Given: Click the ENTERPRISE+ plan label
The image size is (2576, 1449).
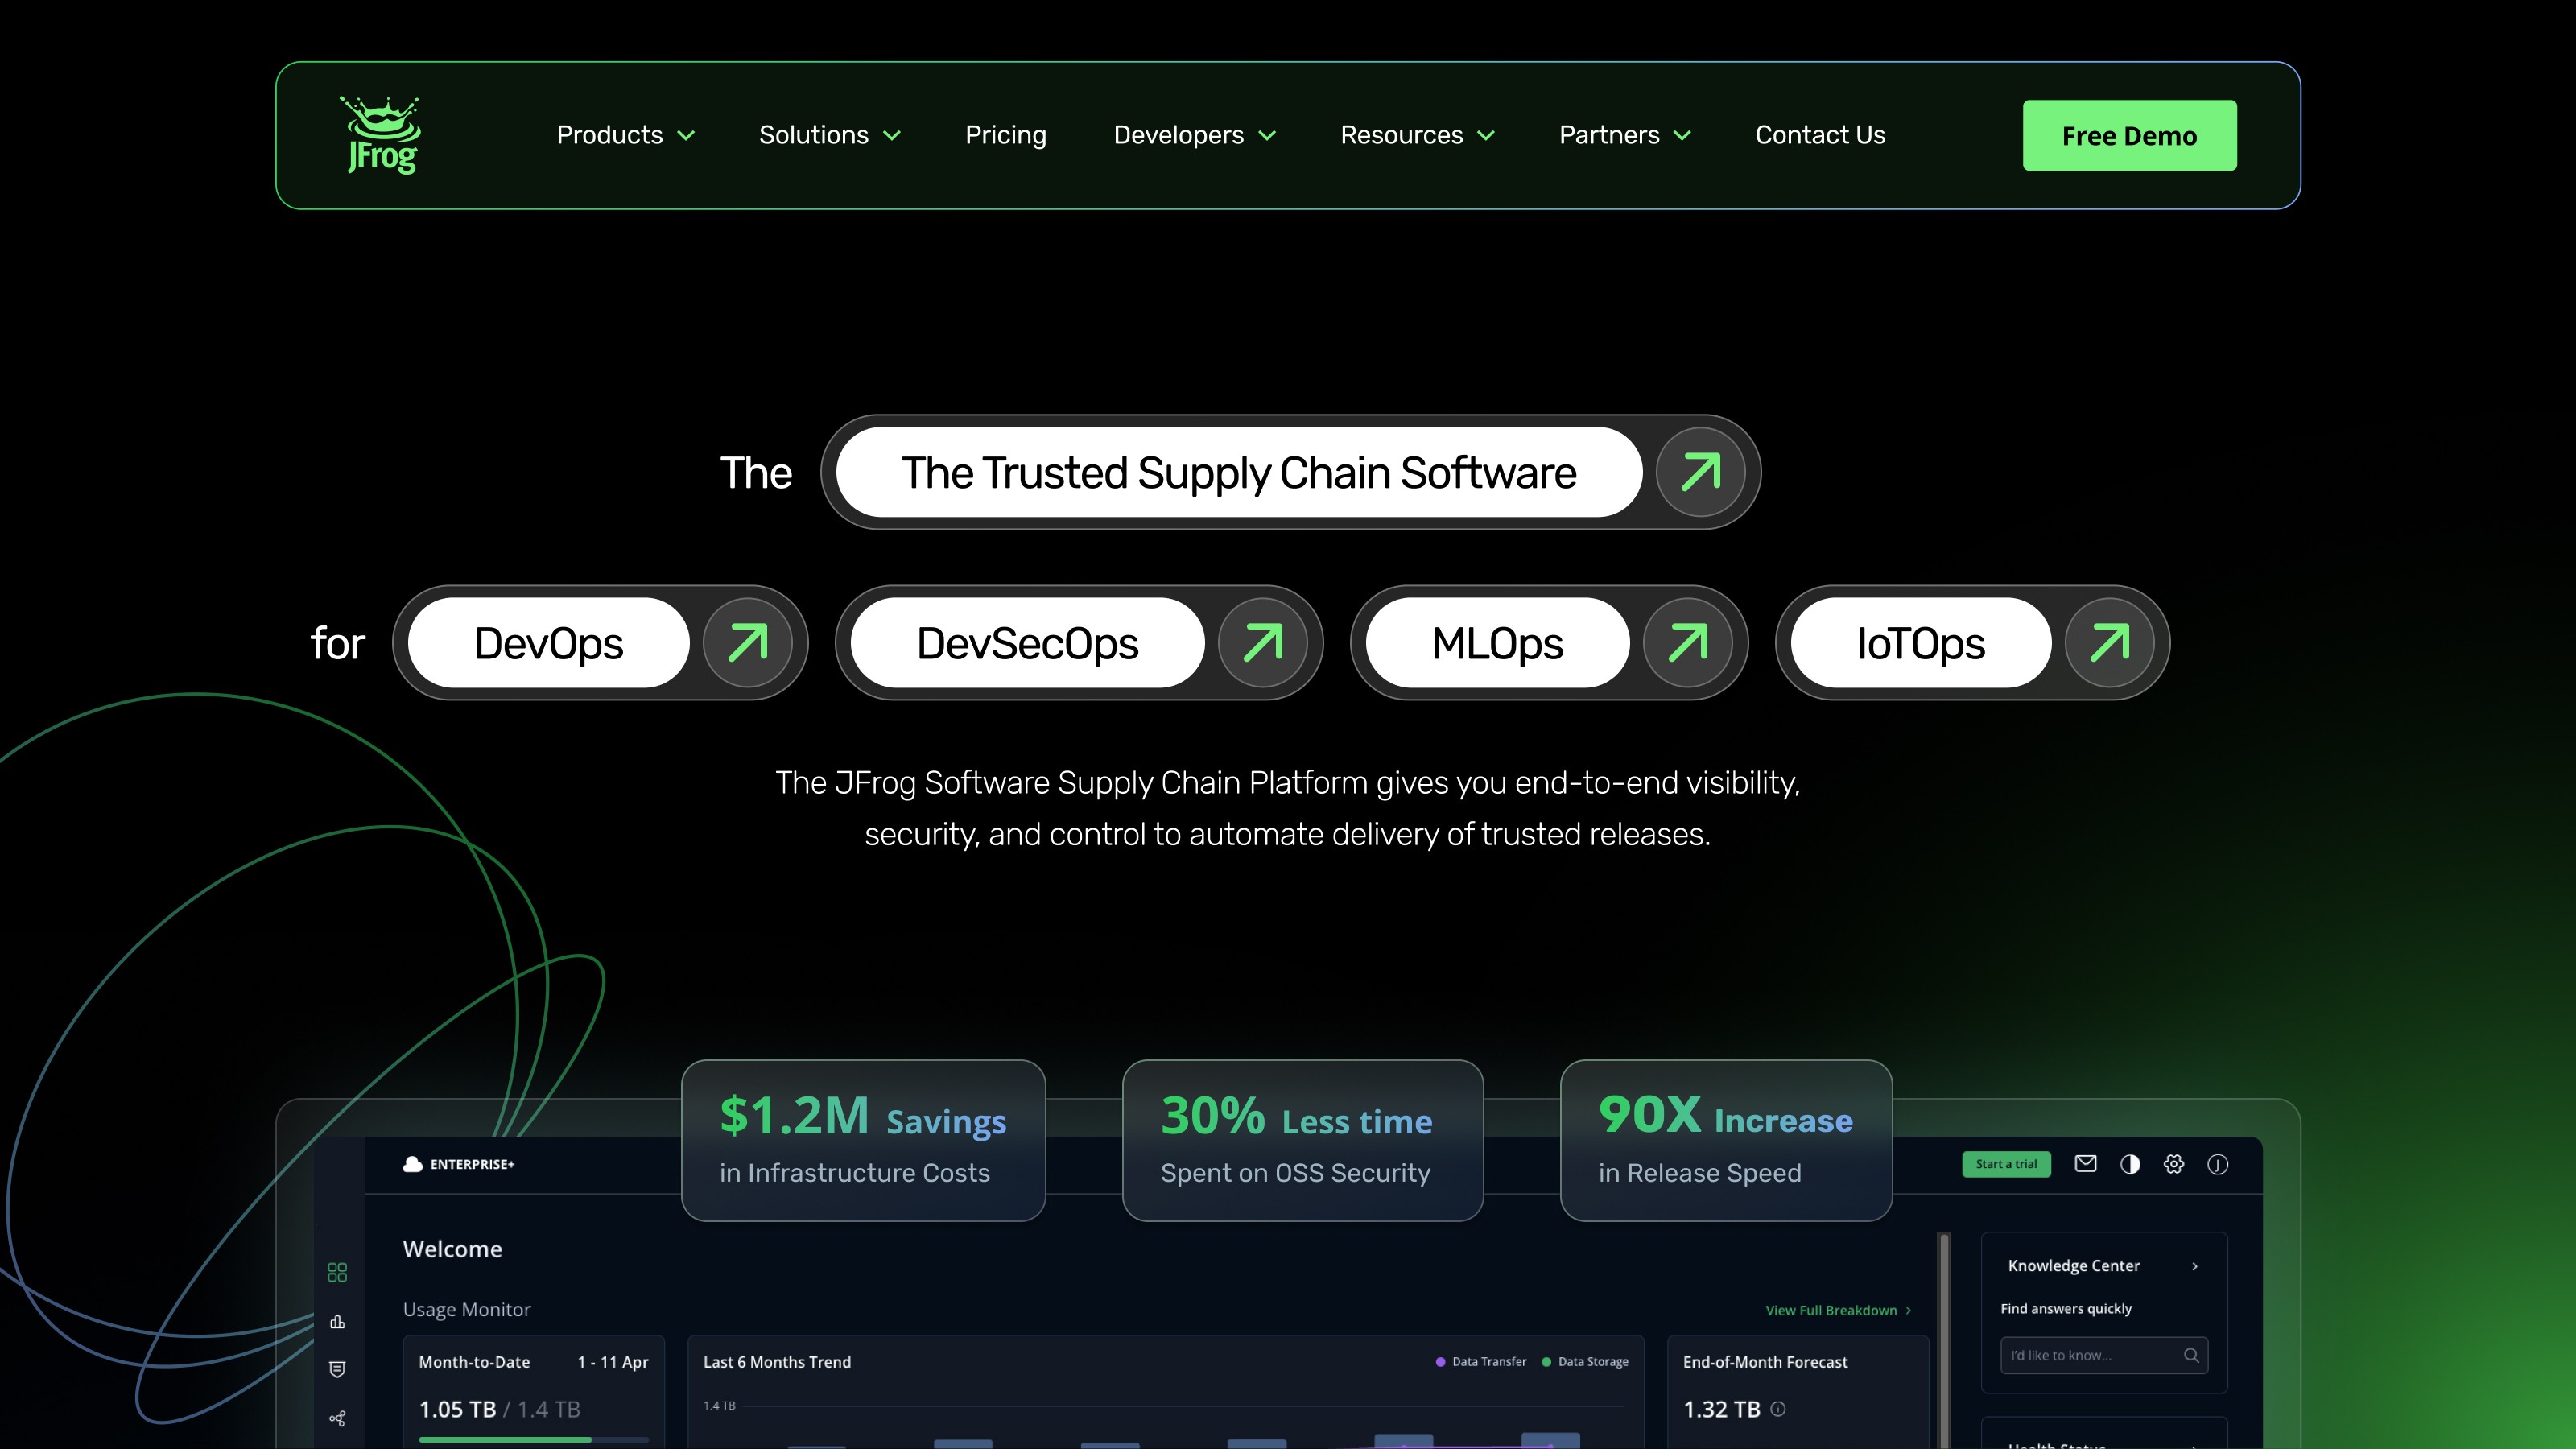Looking at the screenshot, I should (x=472, y=1164).
